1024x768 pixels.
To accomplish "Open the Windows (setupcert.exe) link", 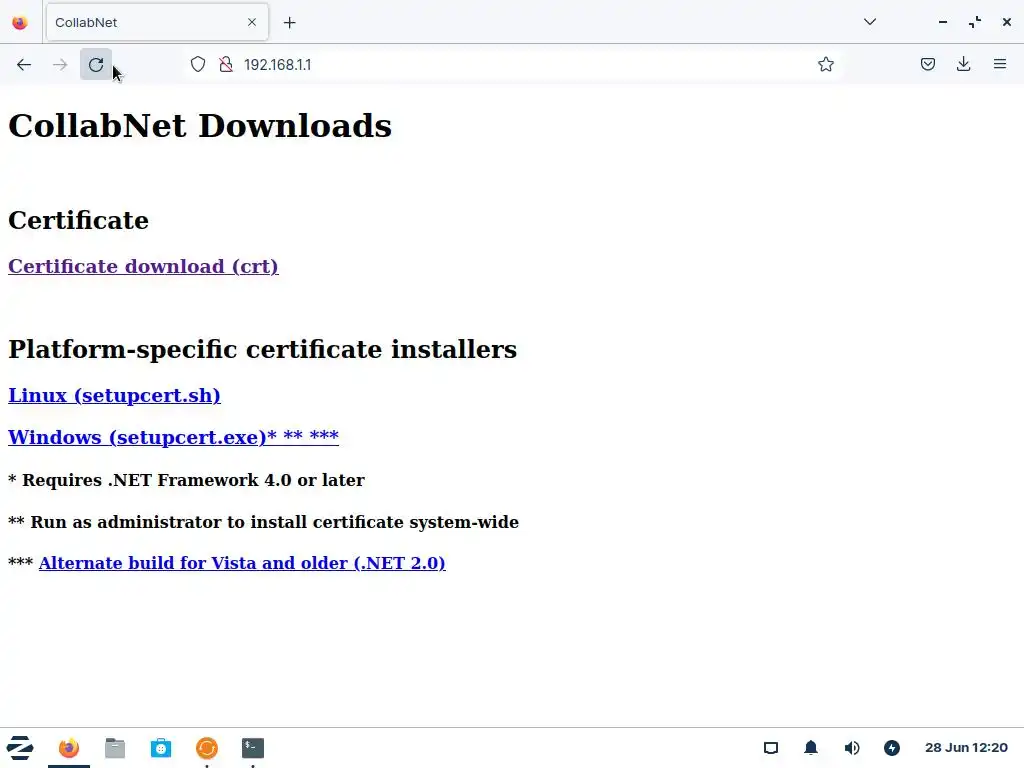I will [173, 437].
